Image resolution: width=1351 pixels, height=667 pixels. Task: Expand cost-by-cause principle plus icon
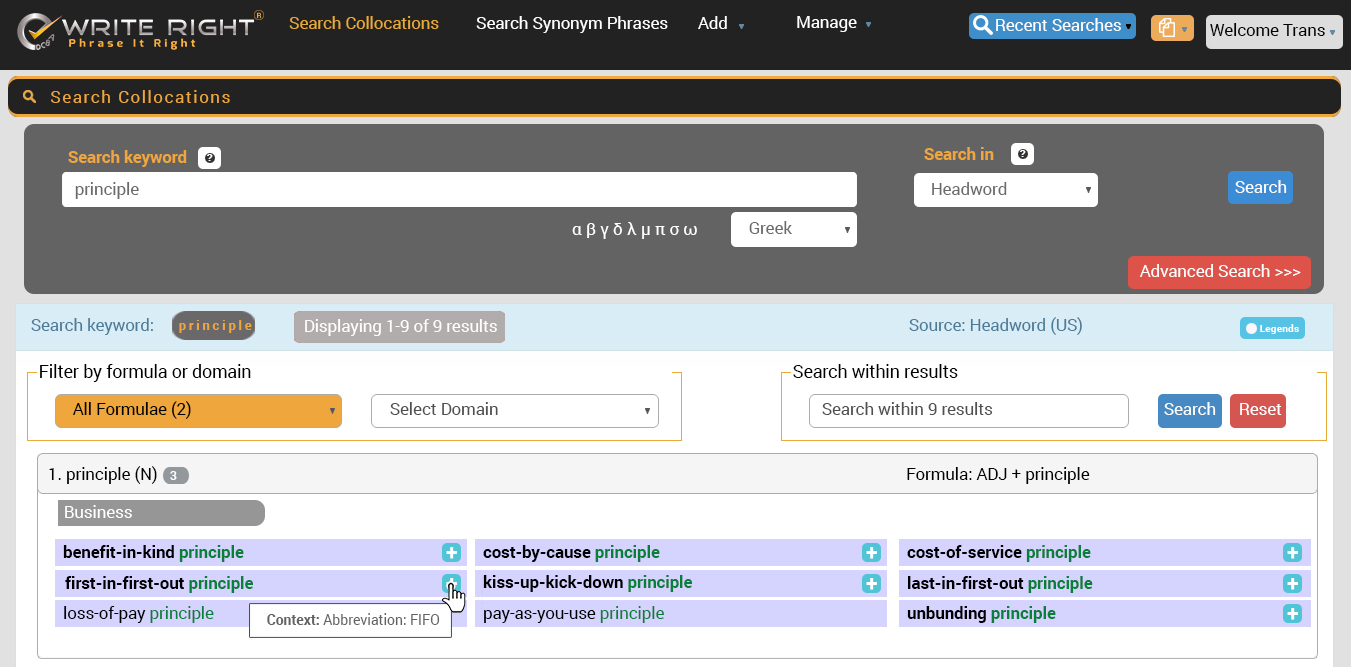point(871,553)
